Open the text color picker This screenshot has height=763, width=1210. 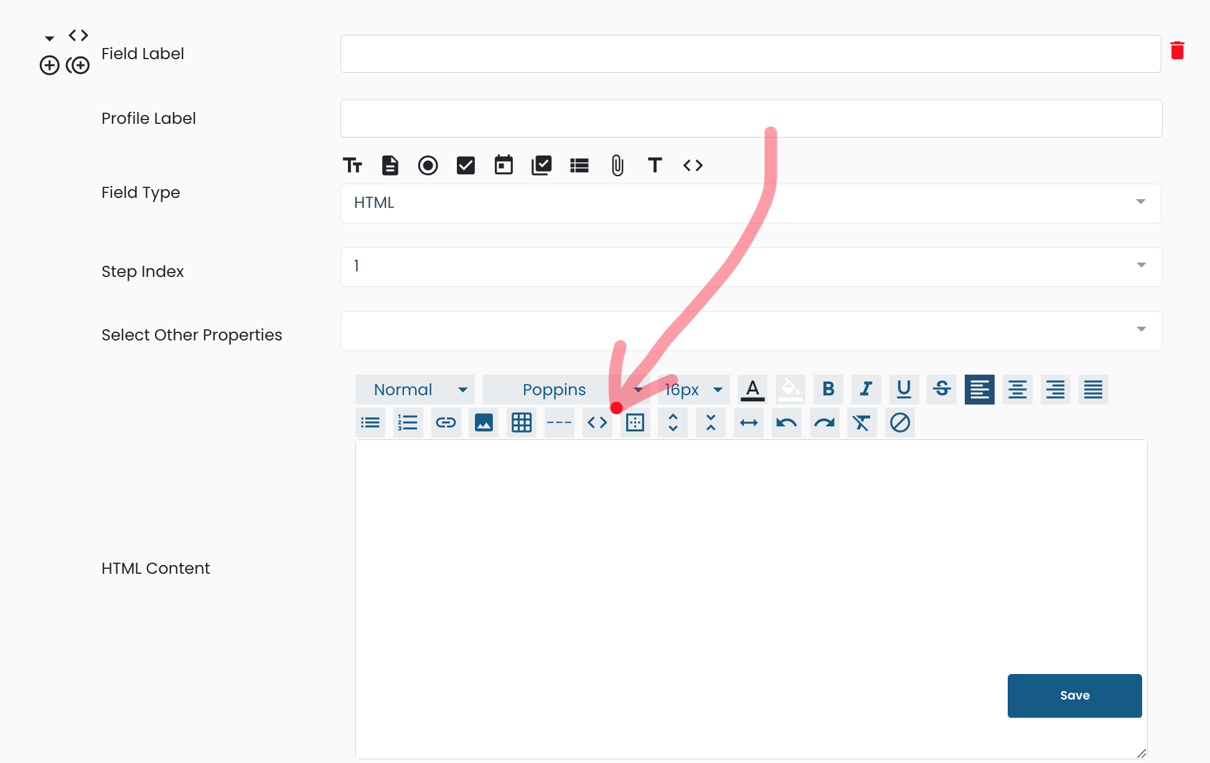click(x=752, y=389)
